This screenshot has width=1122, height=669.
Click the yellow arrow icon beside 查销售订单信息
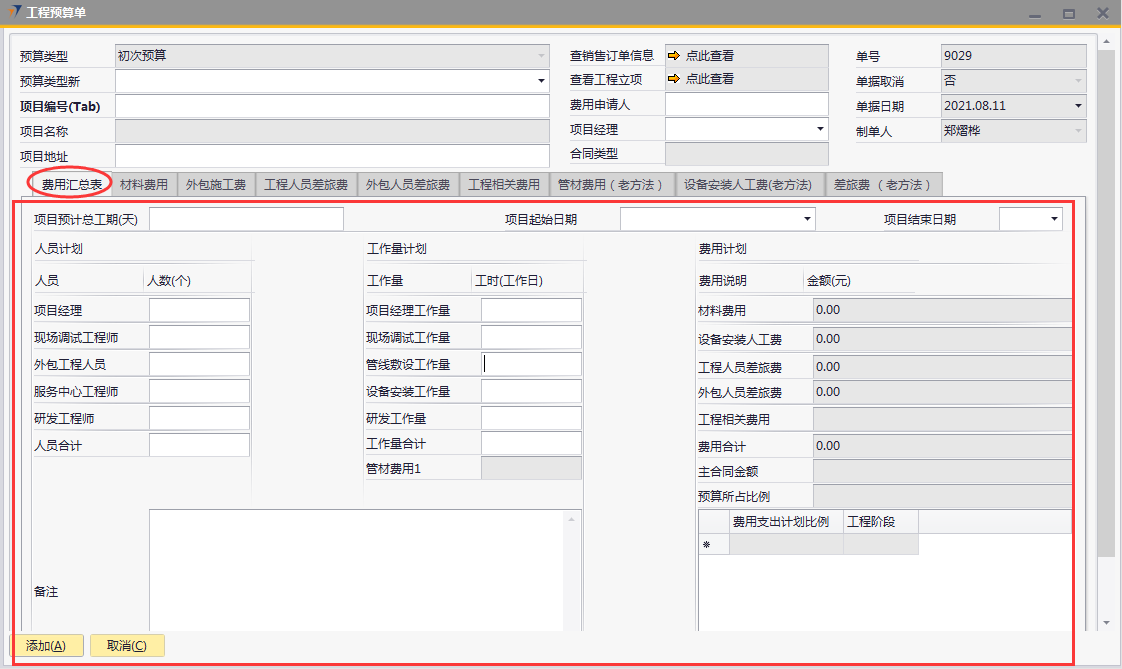tap(674, 56)
